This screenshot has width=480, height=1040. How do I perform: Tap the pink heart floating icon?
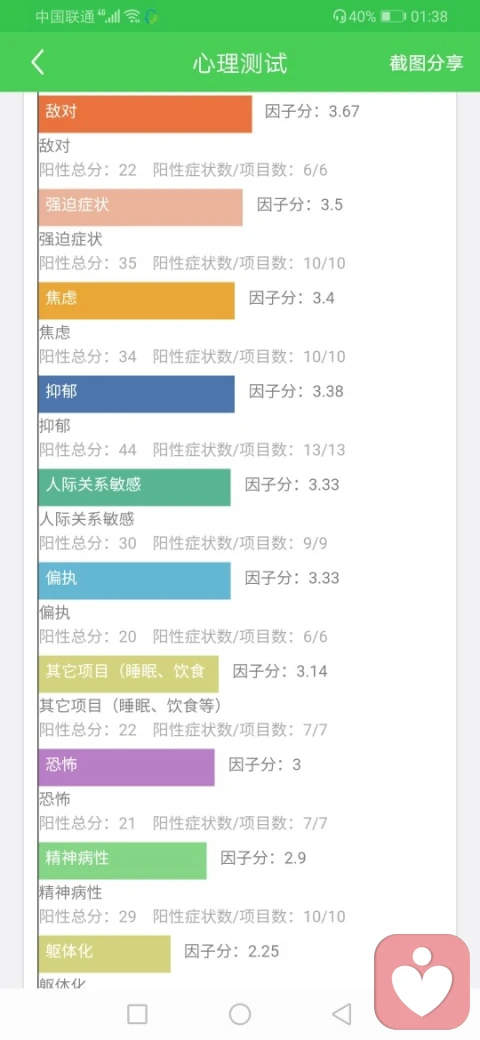pos(422,980)
